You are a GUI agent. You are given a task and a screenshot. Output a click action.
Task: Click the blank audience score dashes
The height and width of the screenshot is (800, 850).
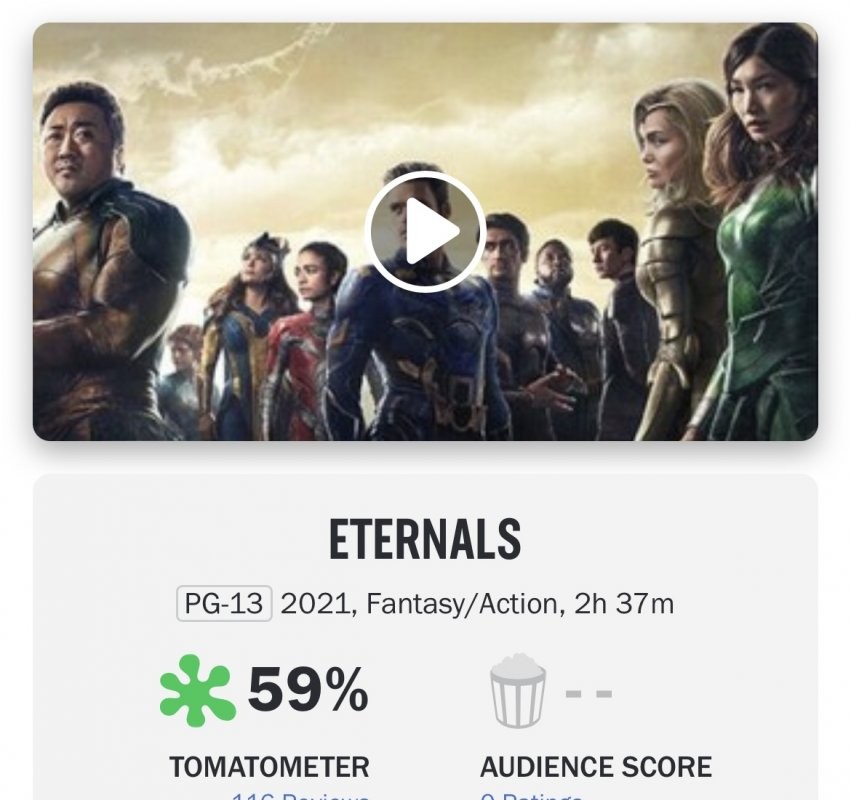pyautogui.click(x=589, y=692)
